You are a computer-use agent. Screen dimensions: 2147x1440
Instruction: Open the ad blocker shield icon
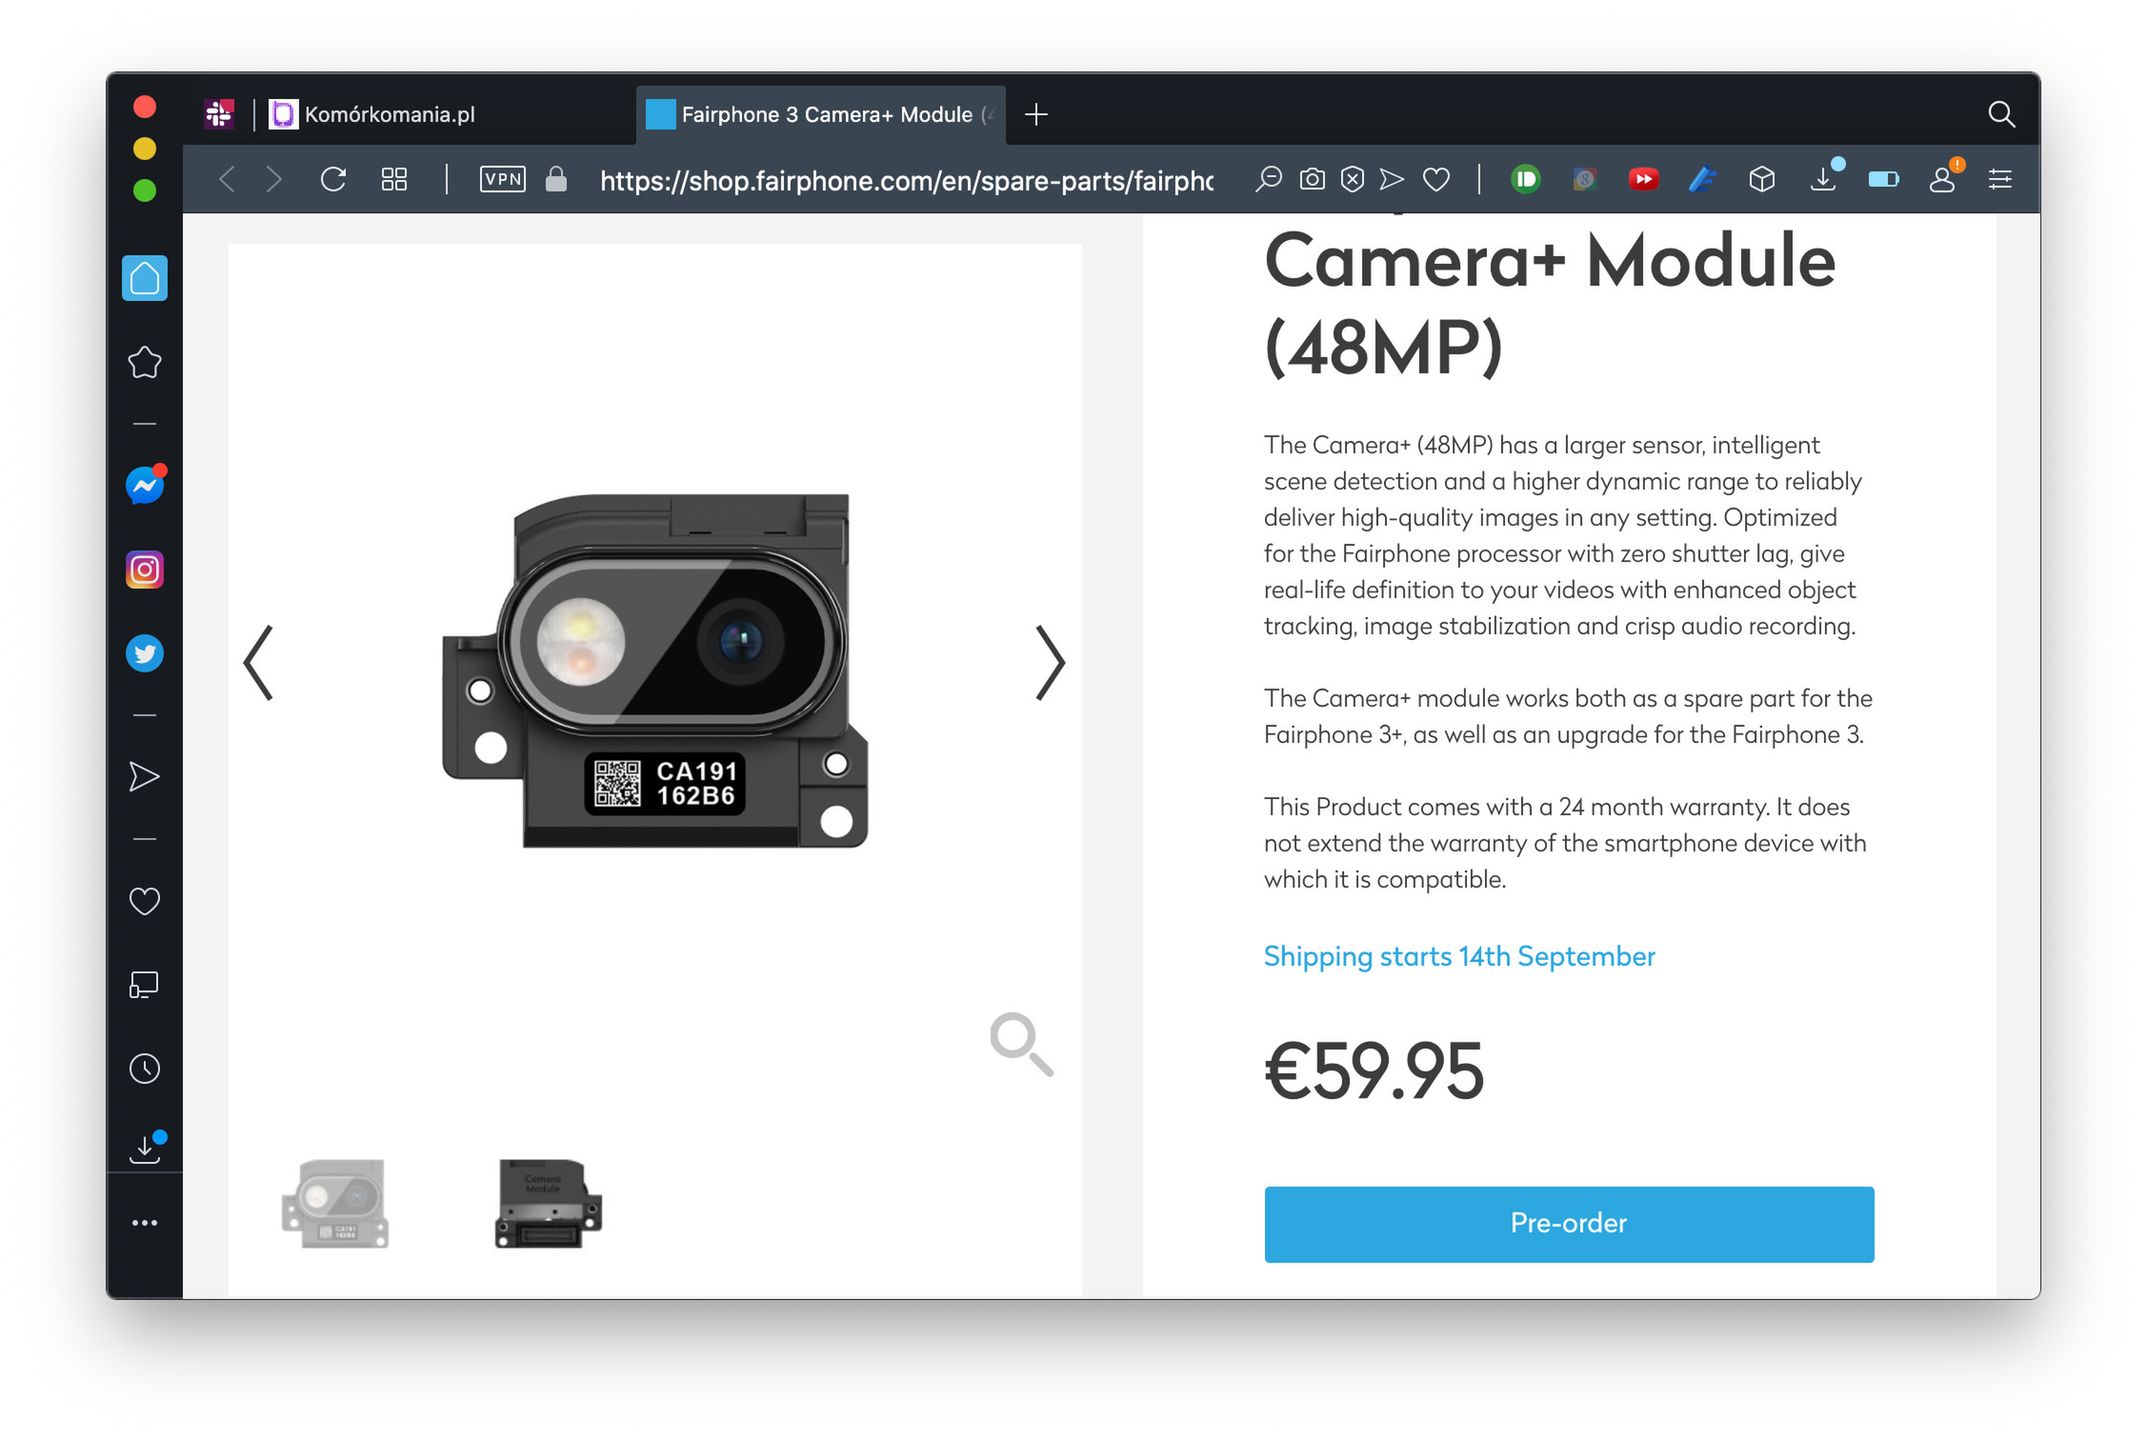tap(1352, 179)
